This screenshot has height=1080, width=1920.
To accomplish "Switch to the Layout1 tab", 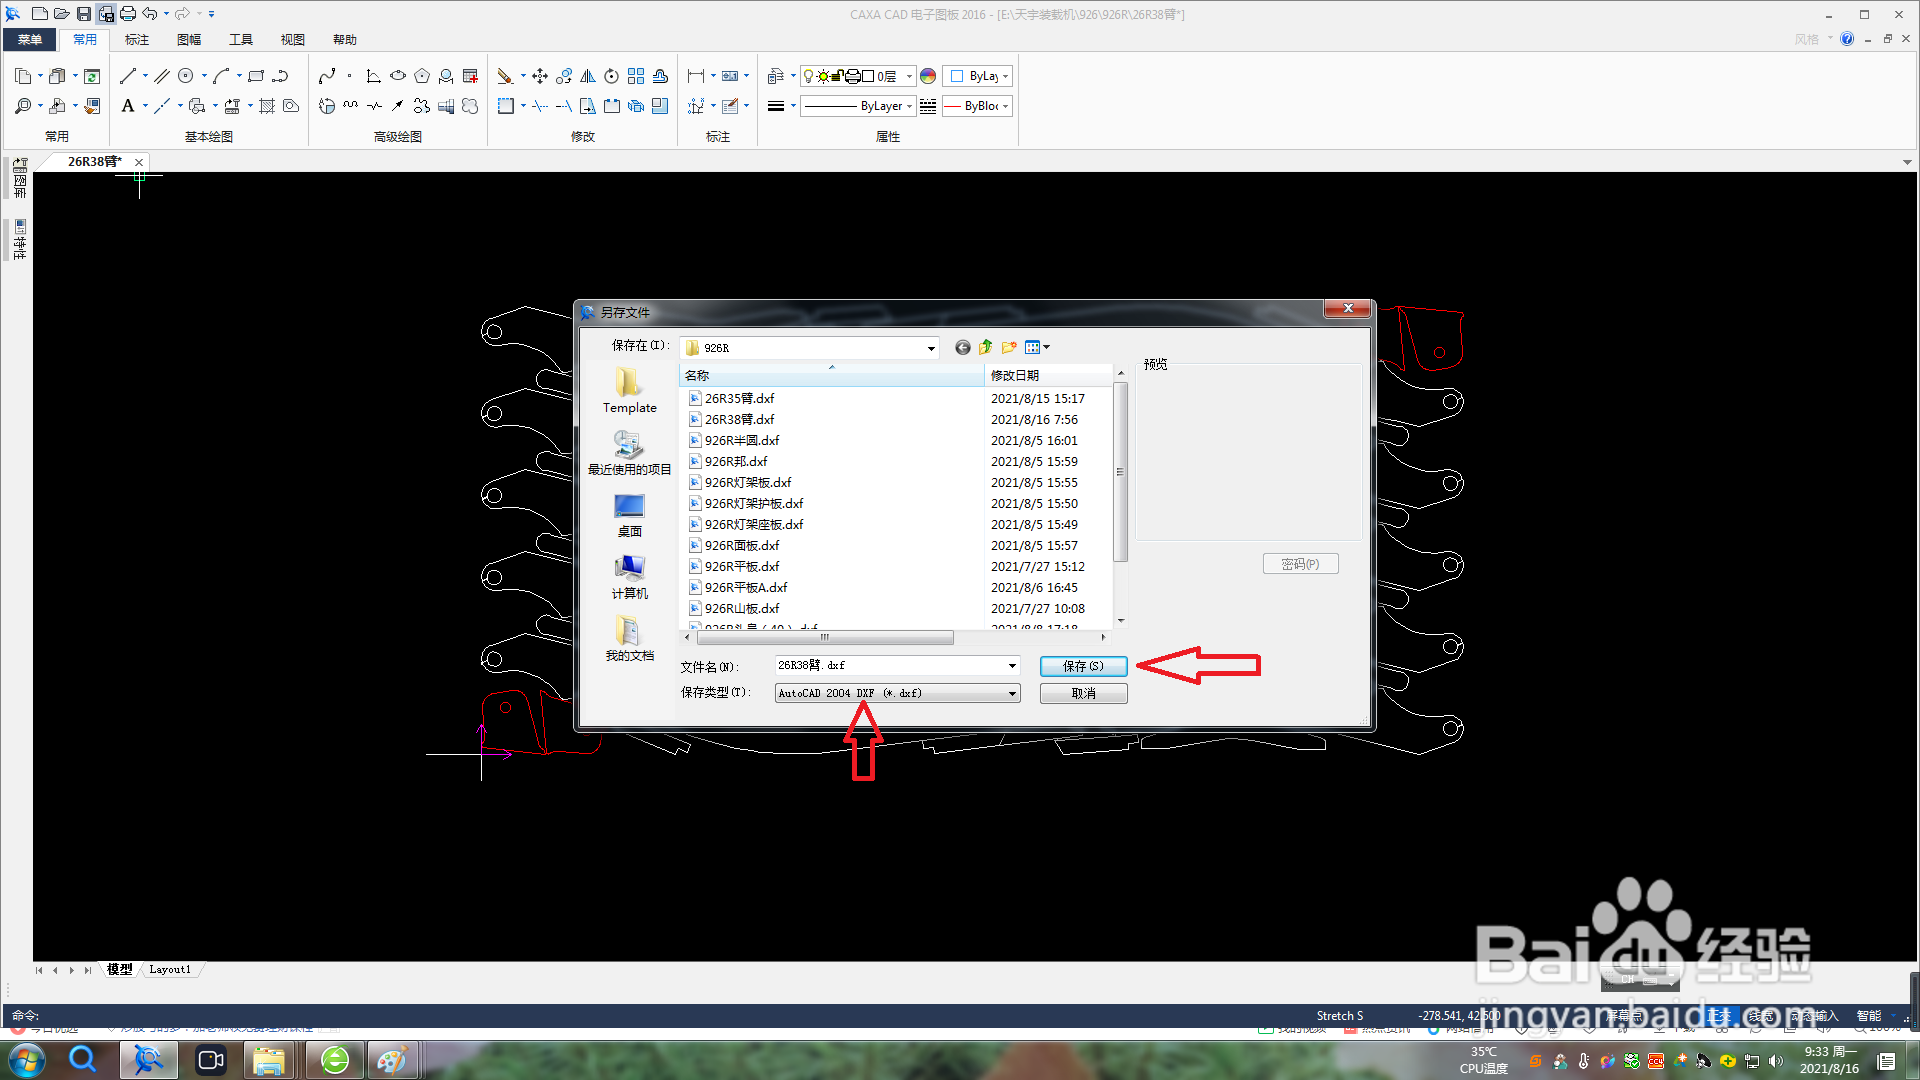I will 170,969.
